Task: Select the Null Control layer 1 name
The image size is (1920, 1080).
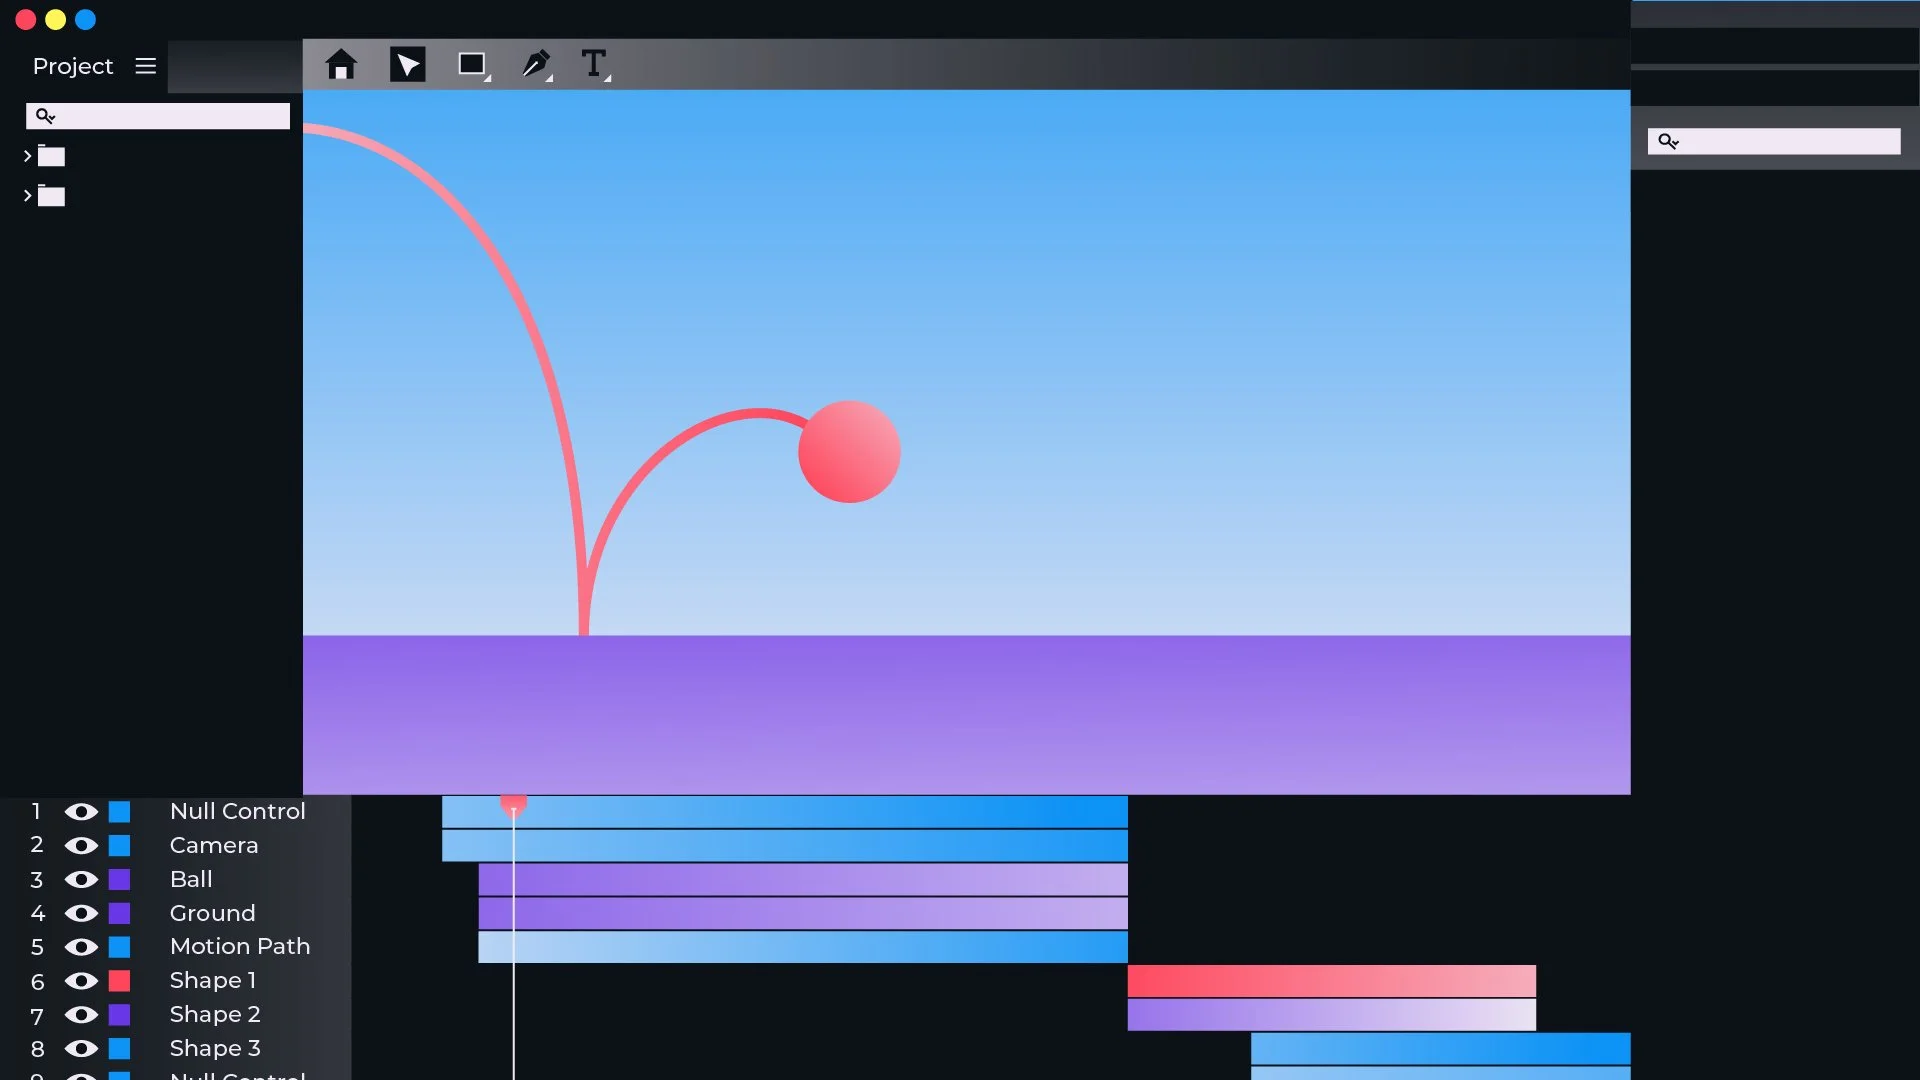Action: [x=238, y=811]
